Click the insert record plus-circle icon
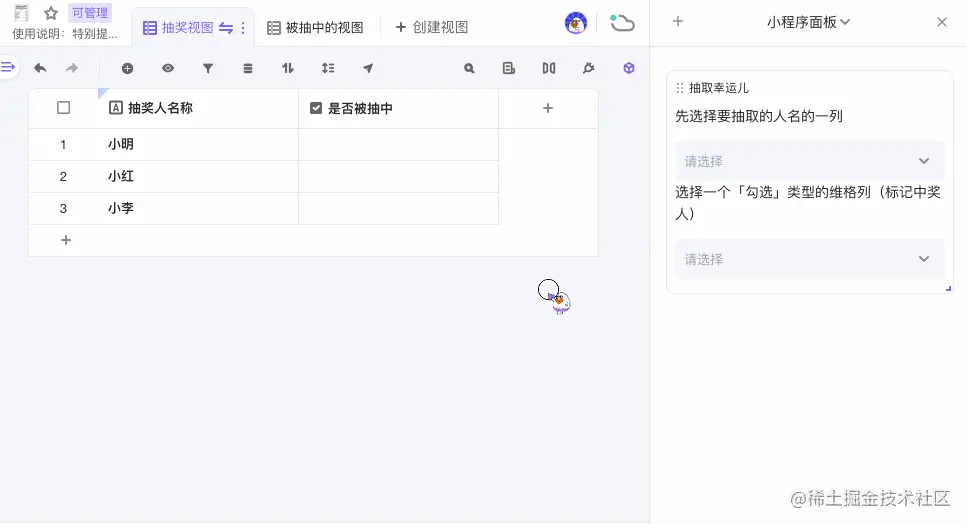This screenshot has height=524, width=967. 128,68
